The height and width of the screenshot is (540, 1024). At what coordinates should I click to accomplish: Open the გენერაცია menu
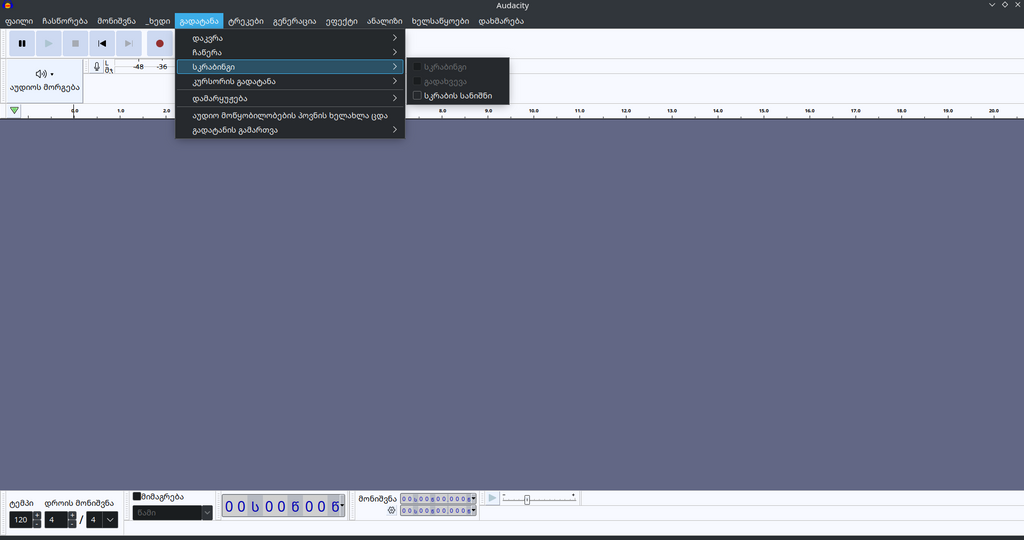(295, 21)
